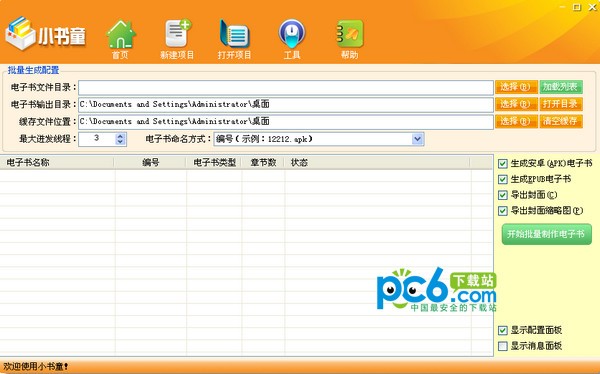Image resolution: width=600 pixels, height=374 pixels.
Task: Click the 小书童 app logo
Action: pos(46,34)
